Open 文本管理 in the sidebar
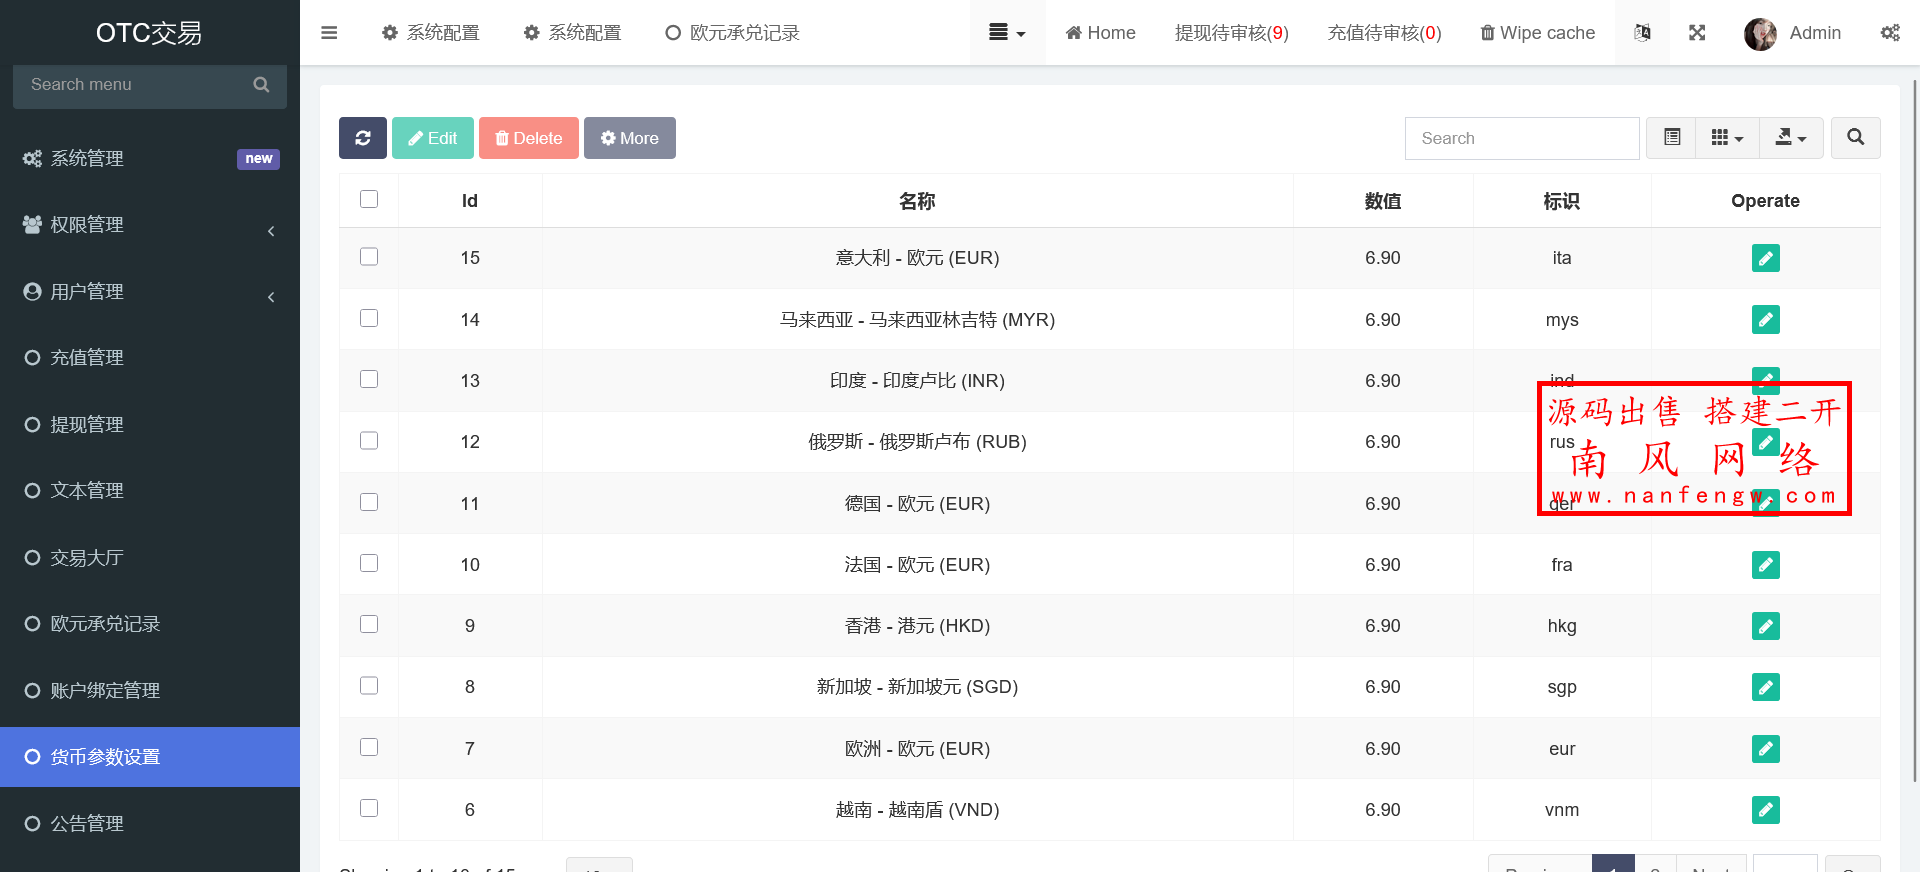 pos(150,491)
